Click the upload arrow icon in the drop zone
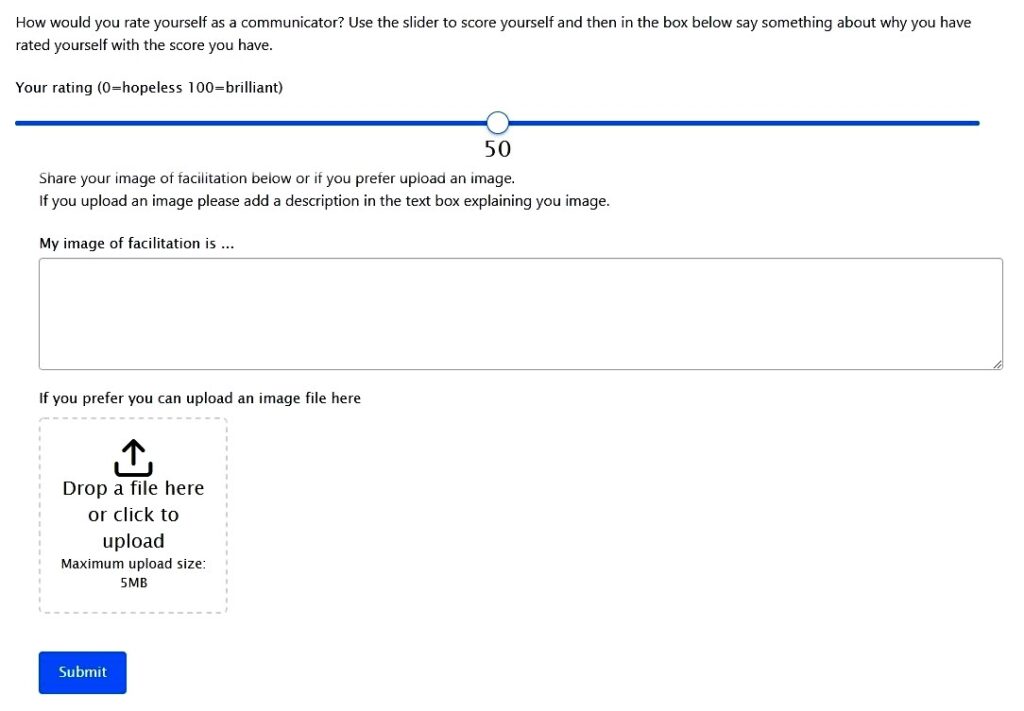Screen dimensions: 1024x711 [133, 457]
